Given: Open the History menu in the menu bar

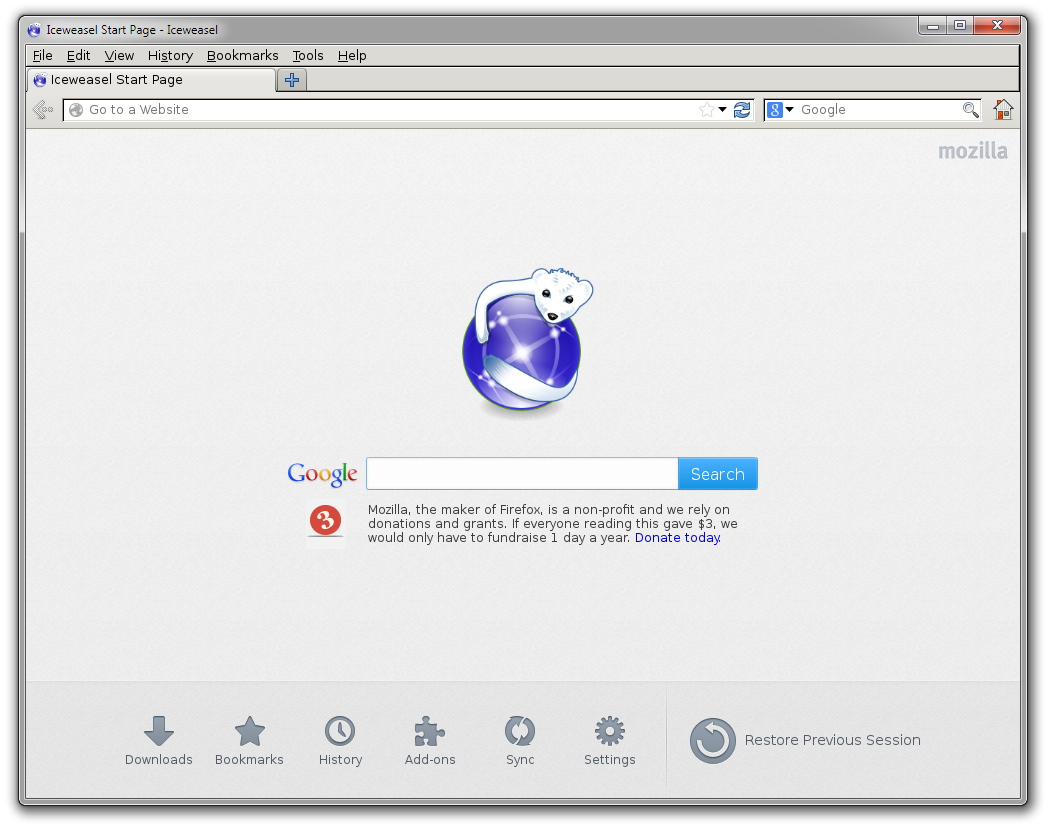Looking at the screenshot, I should 170,55.
